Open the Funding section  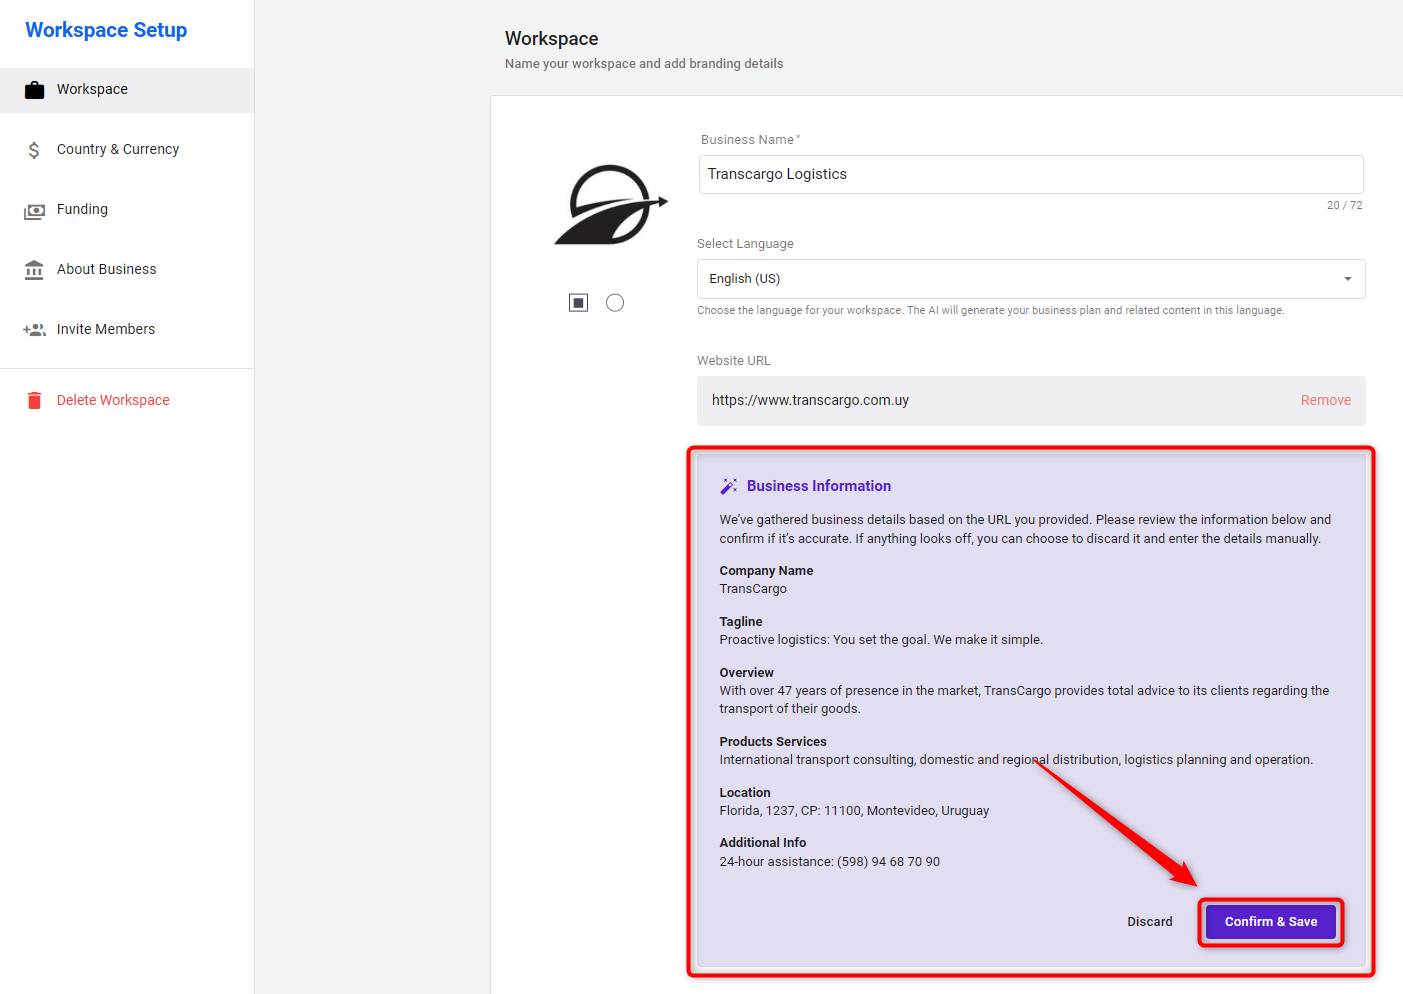(x=127, y=210)
